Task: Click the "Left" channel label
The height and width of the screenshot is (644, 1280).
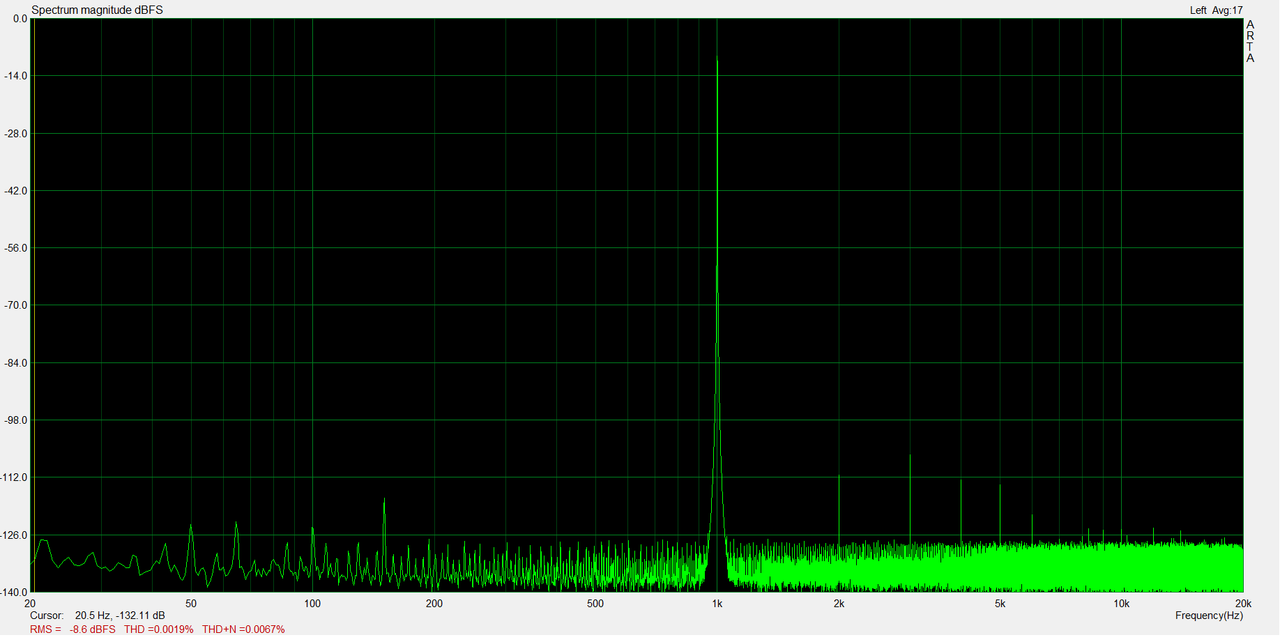Action: [1198, 10]
